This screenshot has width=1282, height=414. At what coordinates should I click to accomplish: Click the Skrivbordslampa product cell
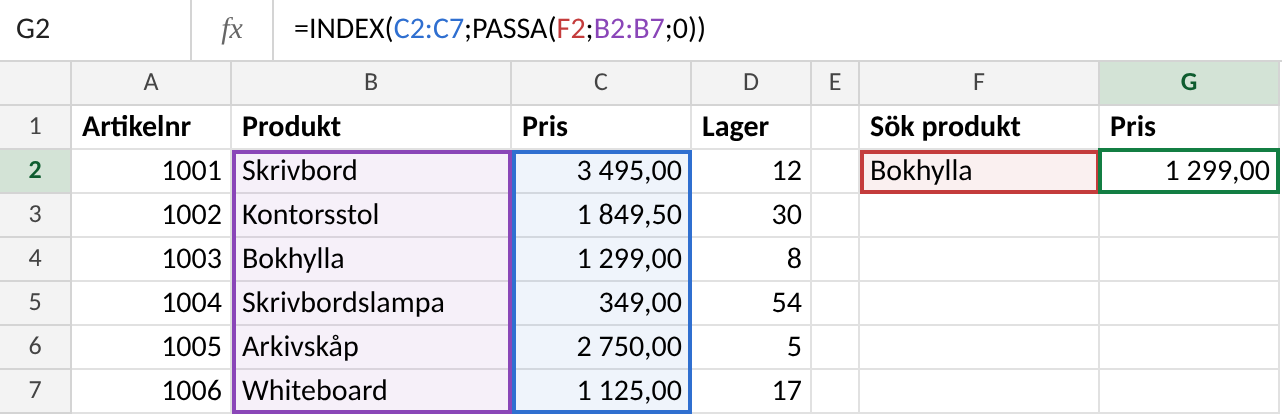click(x=371, y=301)
